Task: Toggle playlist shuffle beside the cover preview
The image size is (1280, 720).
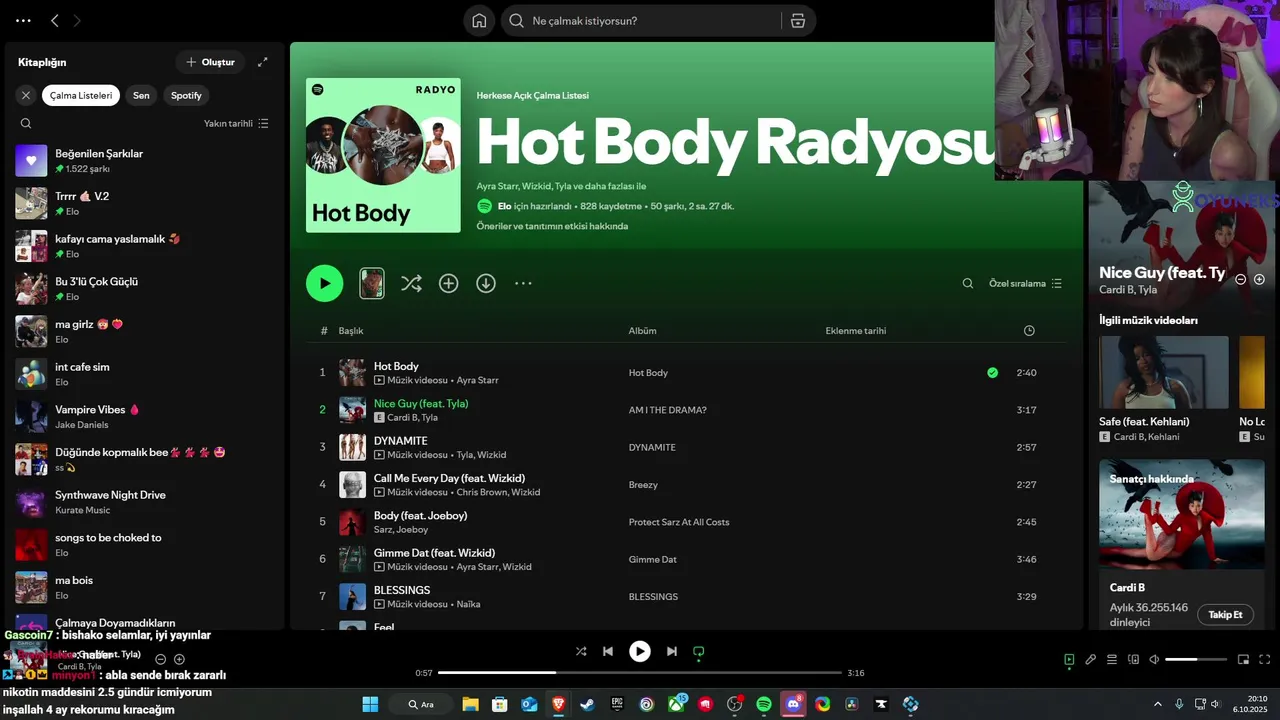Action: (x=411, y=284)
